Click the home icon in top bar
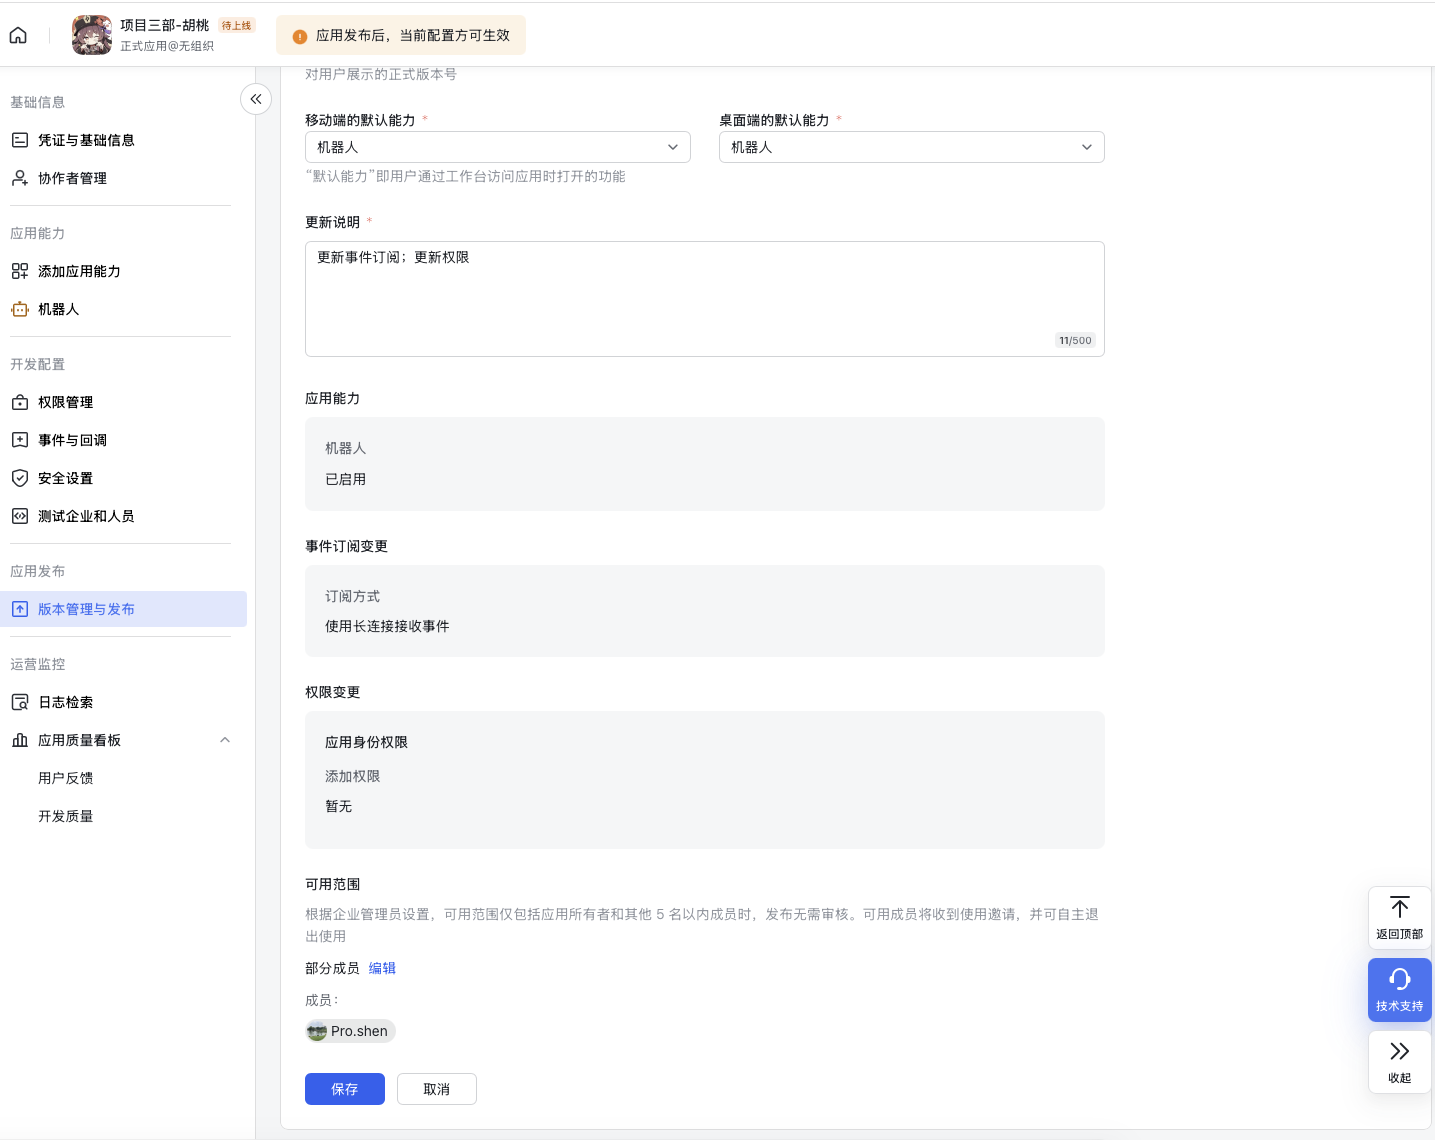 18,36
